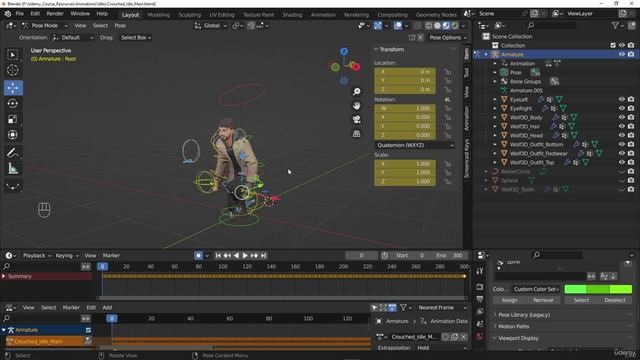Lock the Location X value
Image resolution: width=640 pixels, height=360 pixels.
click(x=448, y=72)
